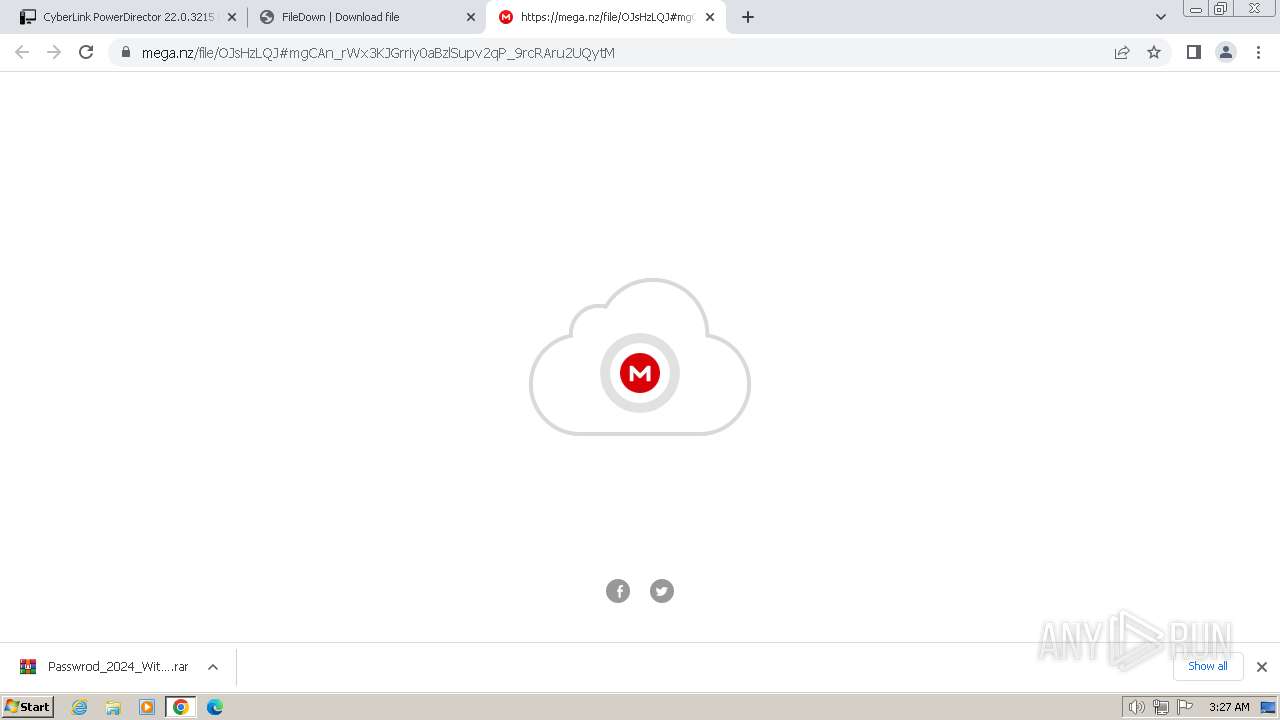This screenshot has height=720, width=1280.
Task: Close the downloads bar
Action: [1262, 667]
